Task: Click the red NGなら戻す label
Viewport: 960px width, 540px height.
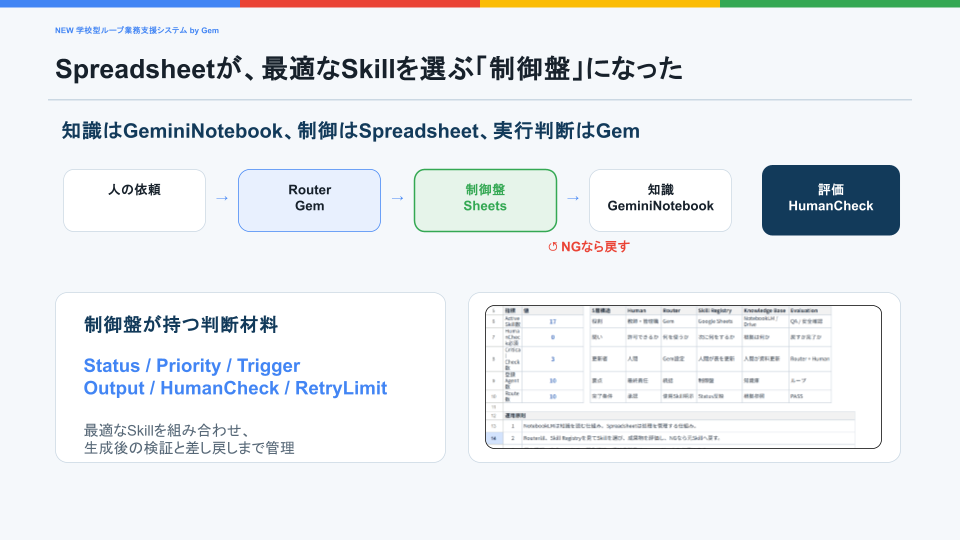Action: tap(595, 247)
